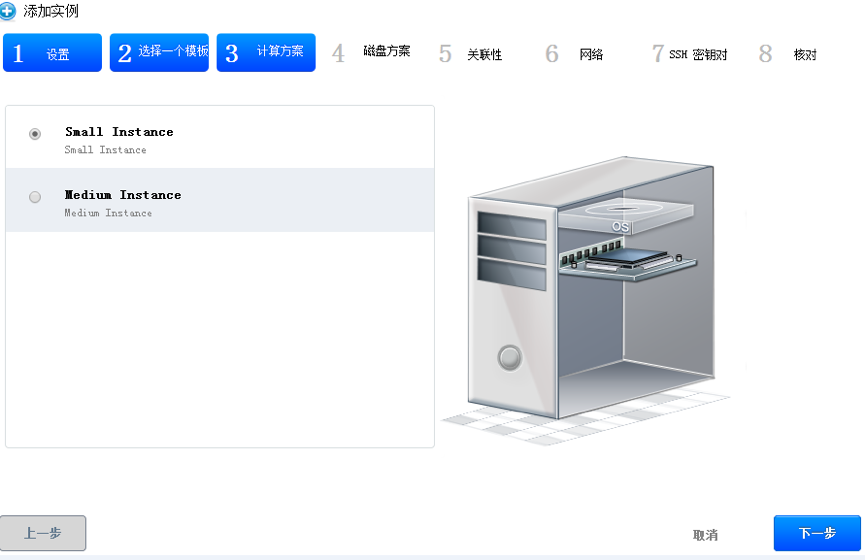Click the 上一步 button

pyautogui.click(x=43, y=533)
